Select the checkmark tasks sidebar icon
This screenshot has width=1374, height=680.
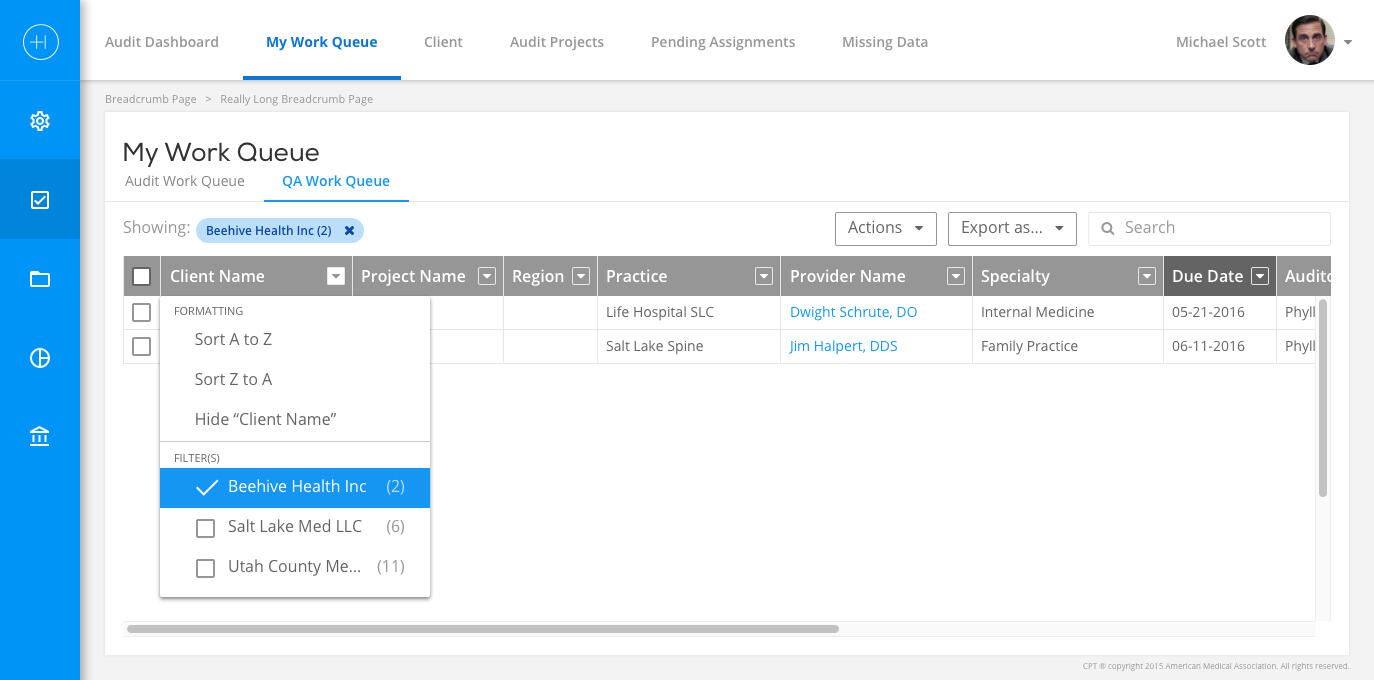(x=40, y=200)
